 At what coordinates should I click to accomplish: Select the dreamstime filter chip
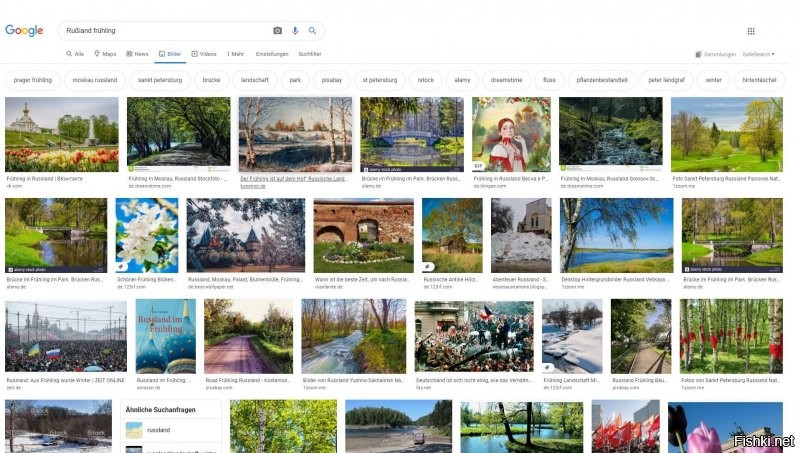click(507, 80)
